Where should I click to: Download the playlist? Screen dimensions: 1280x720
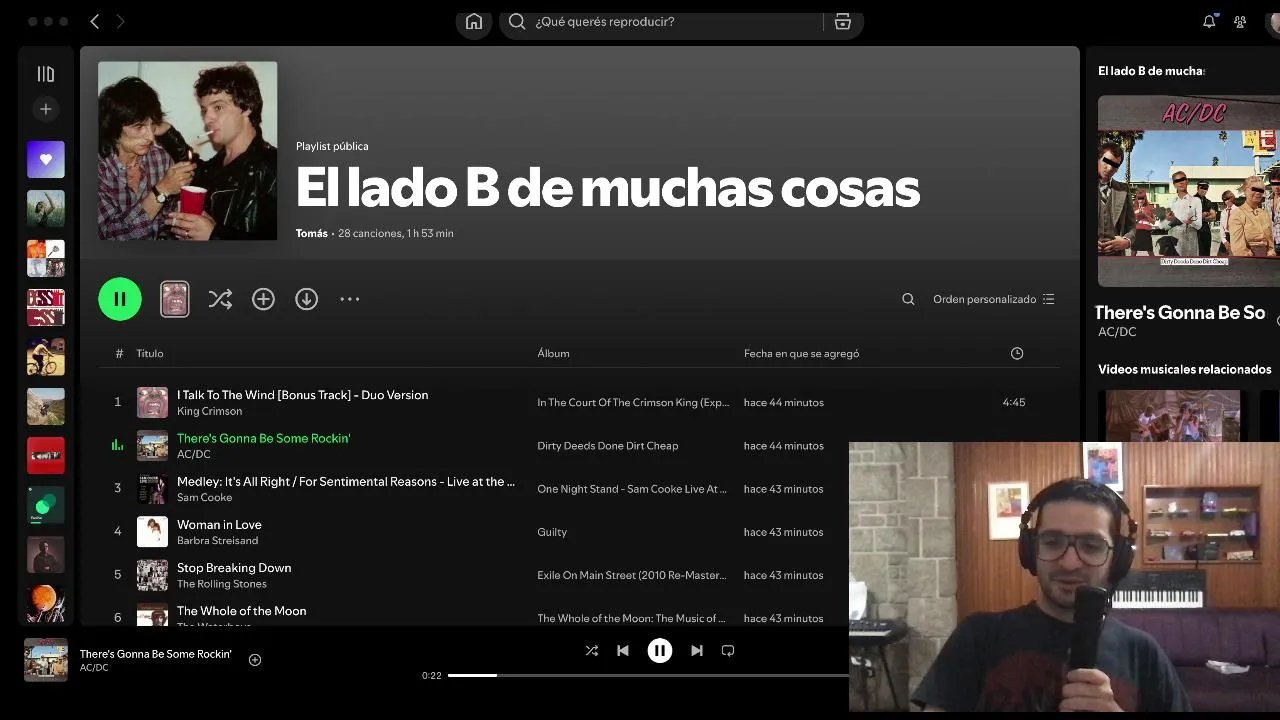coord(306,299)
